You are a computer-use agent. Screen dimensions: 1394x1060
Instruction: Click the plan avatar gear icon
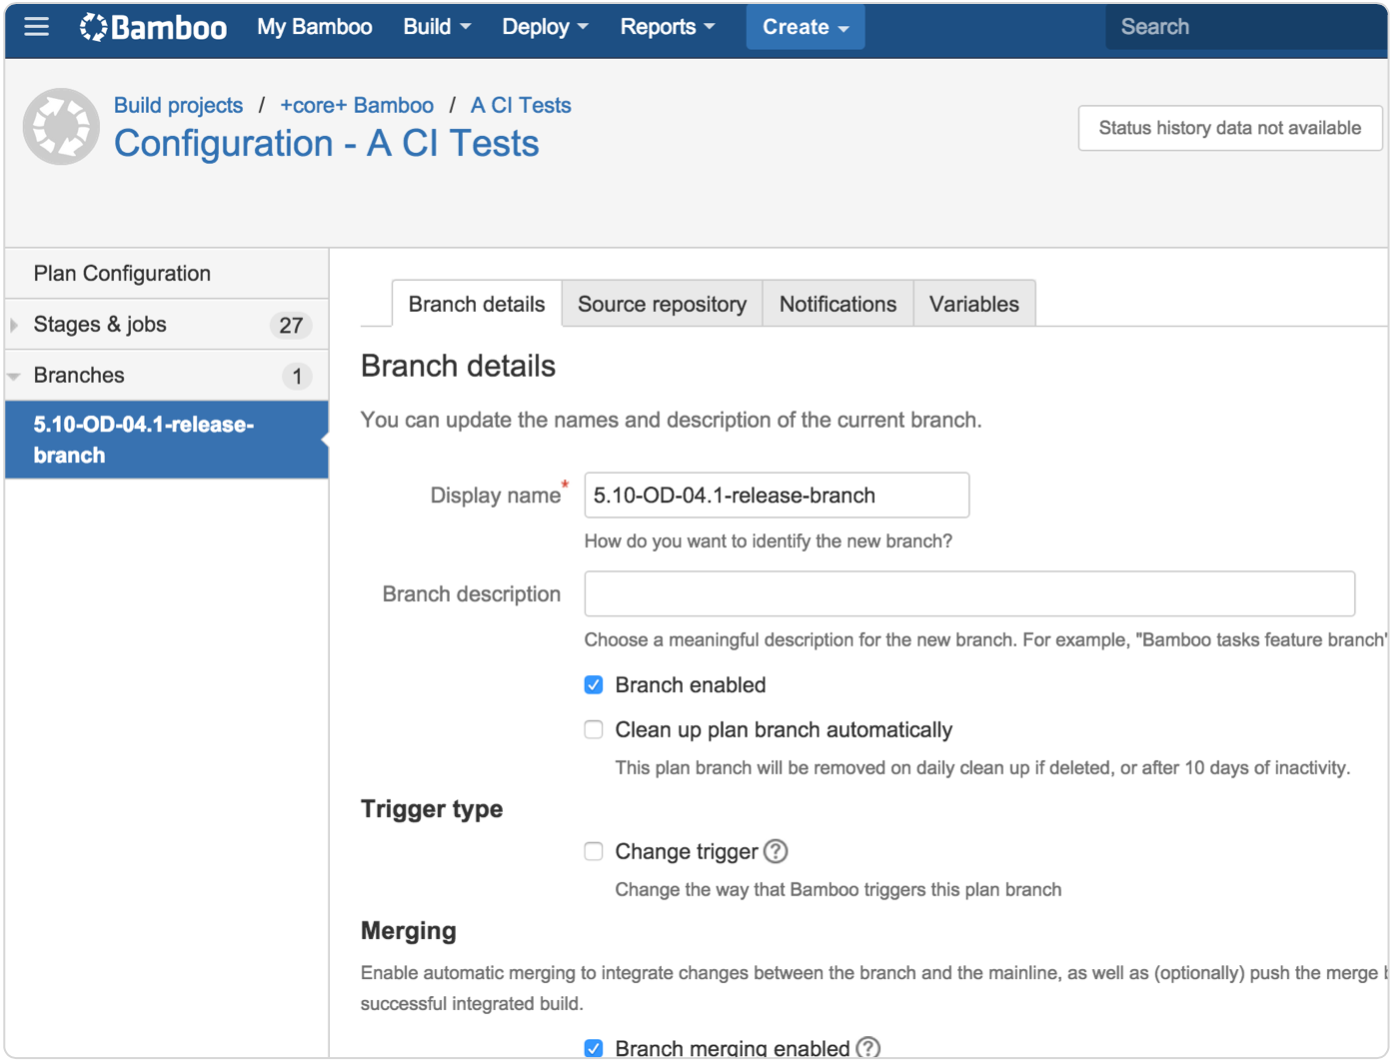pyautogui.click(x=61, y=127)
